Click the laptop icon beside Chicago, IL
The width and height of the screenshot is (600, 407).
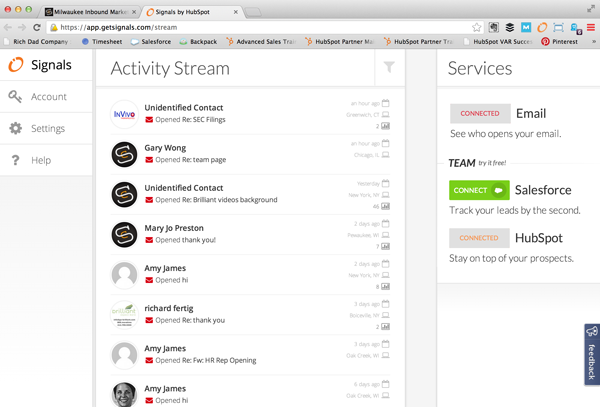click(x=386, y=155)
